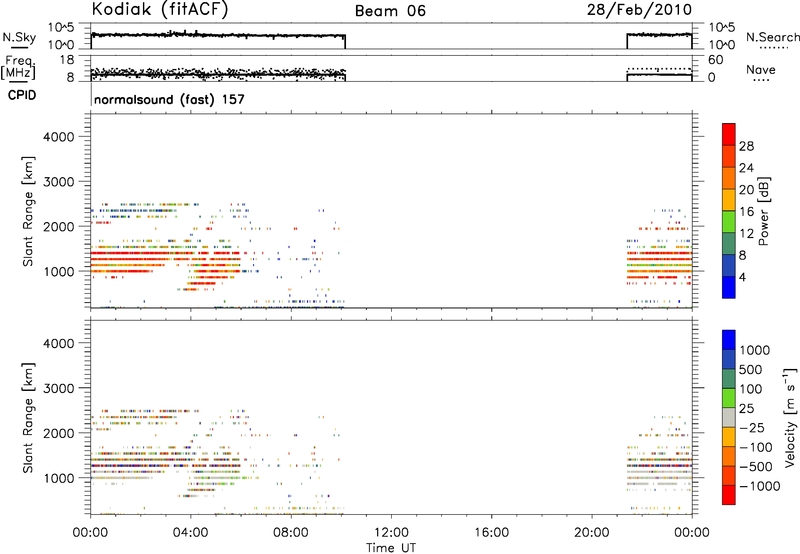The image size is (800, 554).
Task: Click the '-25' tick on Velocity colorbar
Action: 752,427
